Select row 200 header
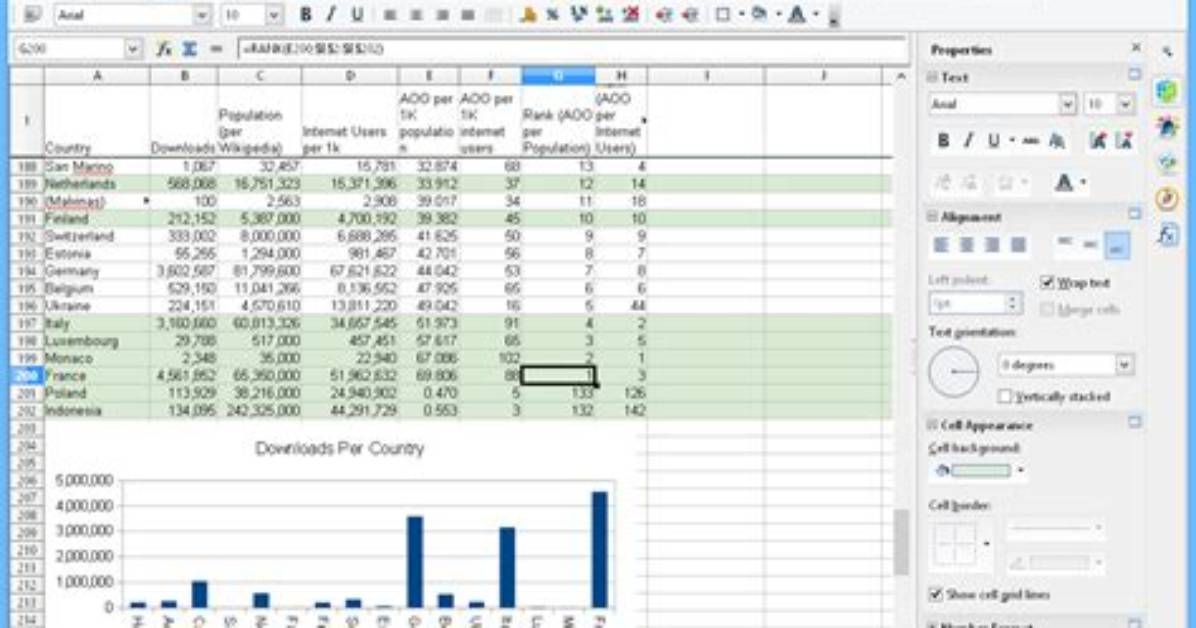Viewport: 1196px width, 628px height. tap(26, 375)
